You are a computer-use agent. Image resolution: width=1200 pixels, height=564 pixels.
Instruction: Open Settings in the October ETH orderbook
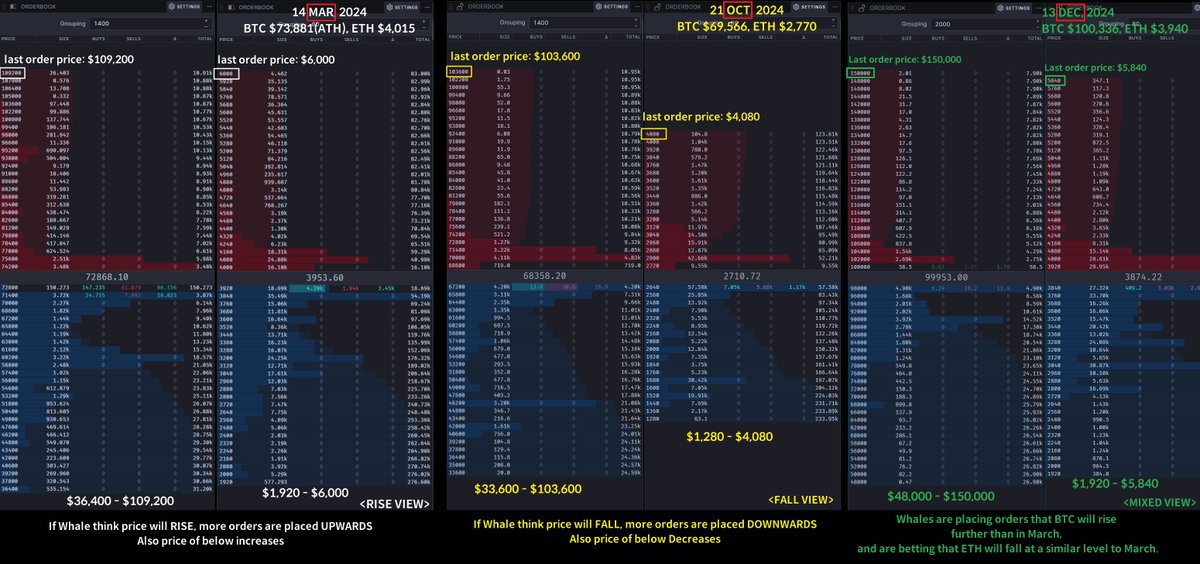point(810,7)
